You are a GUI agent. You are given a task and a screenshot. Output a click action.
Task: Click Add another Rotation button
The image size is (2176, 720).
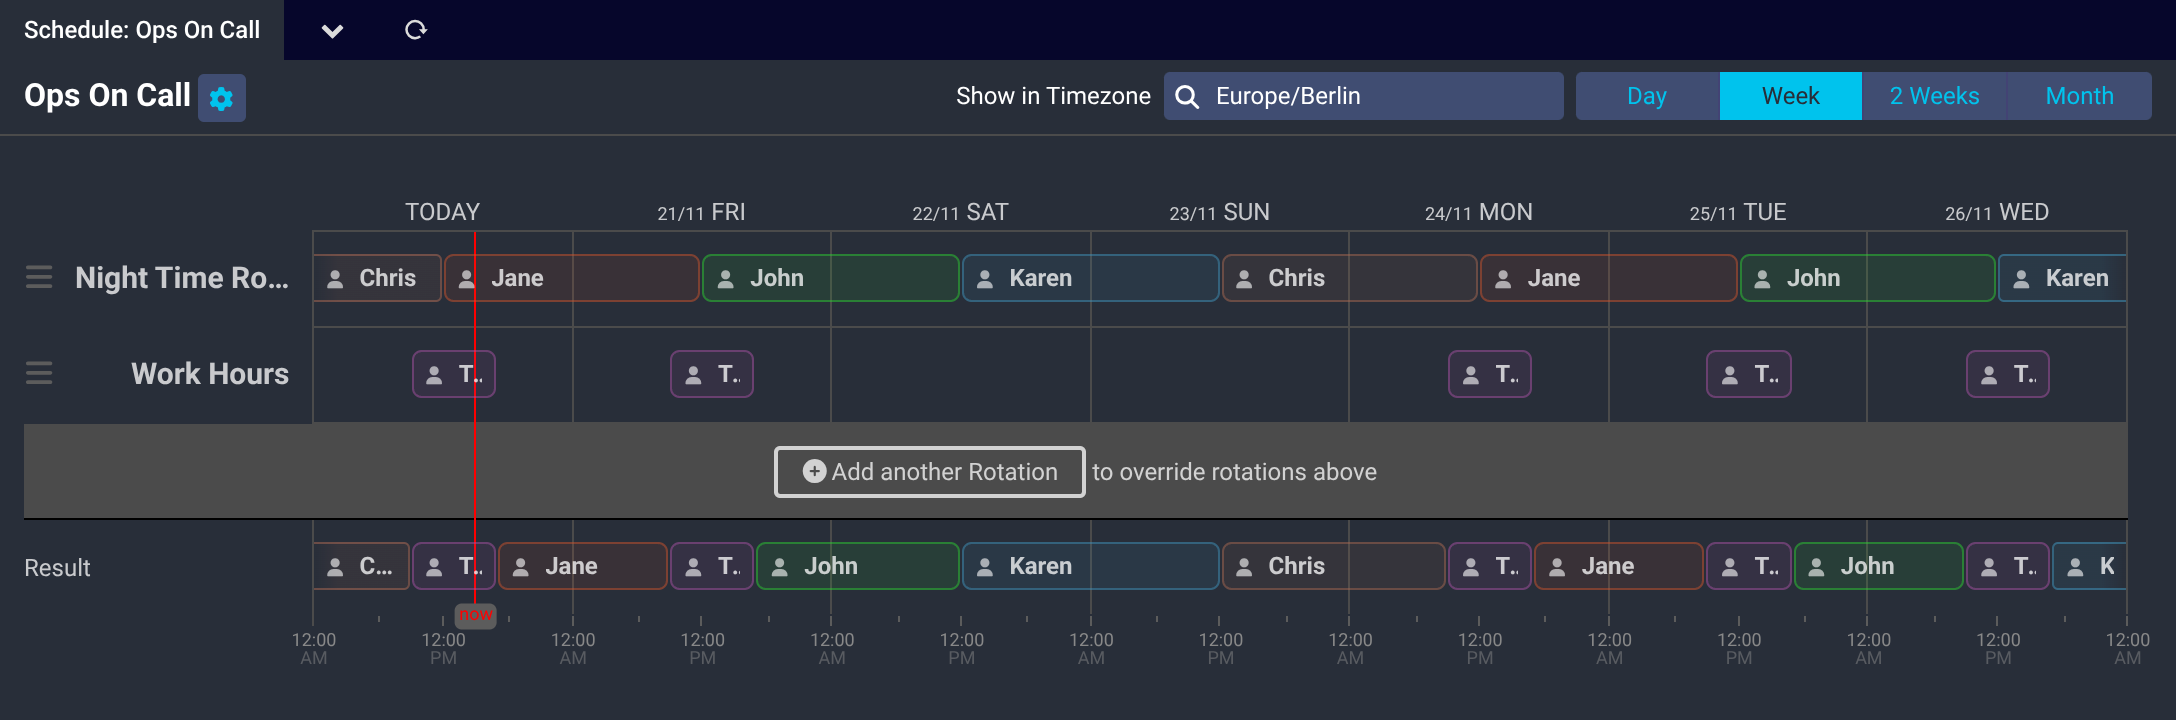pos(929,472)
